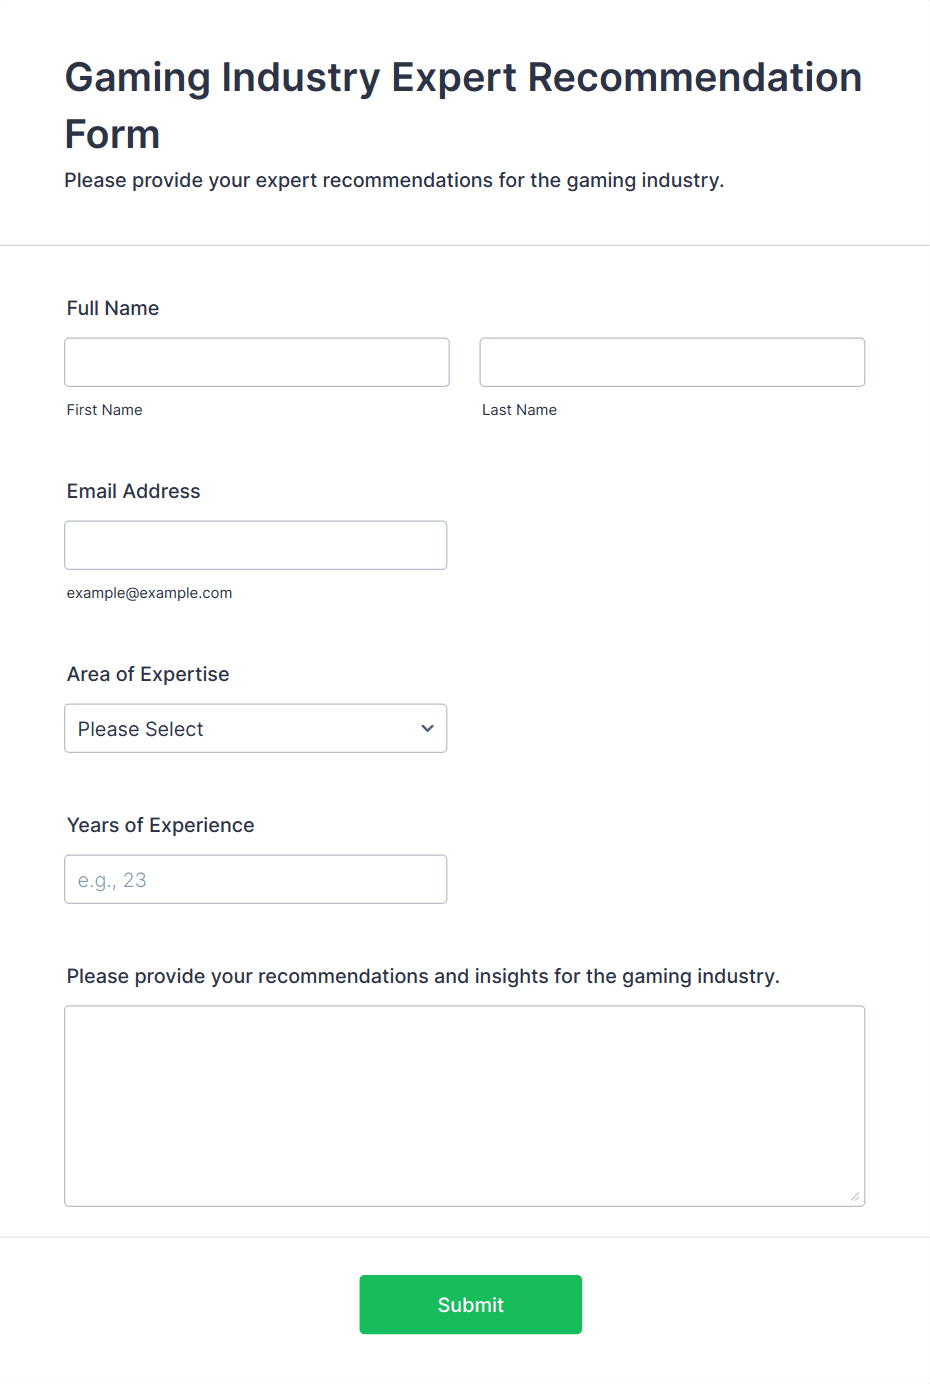Viewport: 930px width, 1384px height.
Task: Click the First Name sublabel
Action: [105, 410]
